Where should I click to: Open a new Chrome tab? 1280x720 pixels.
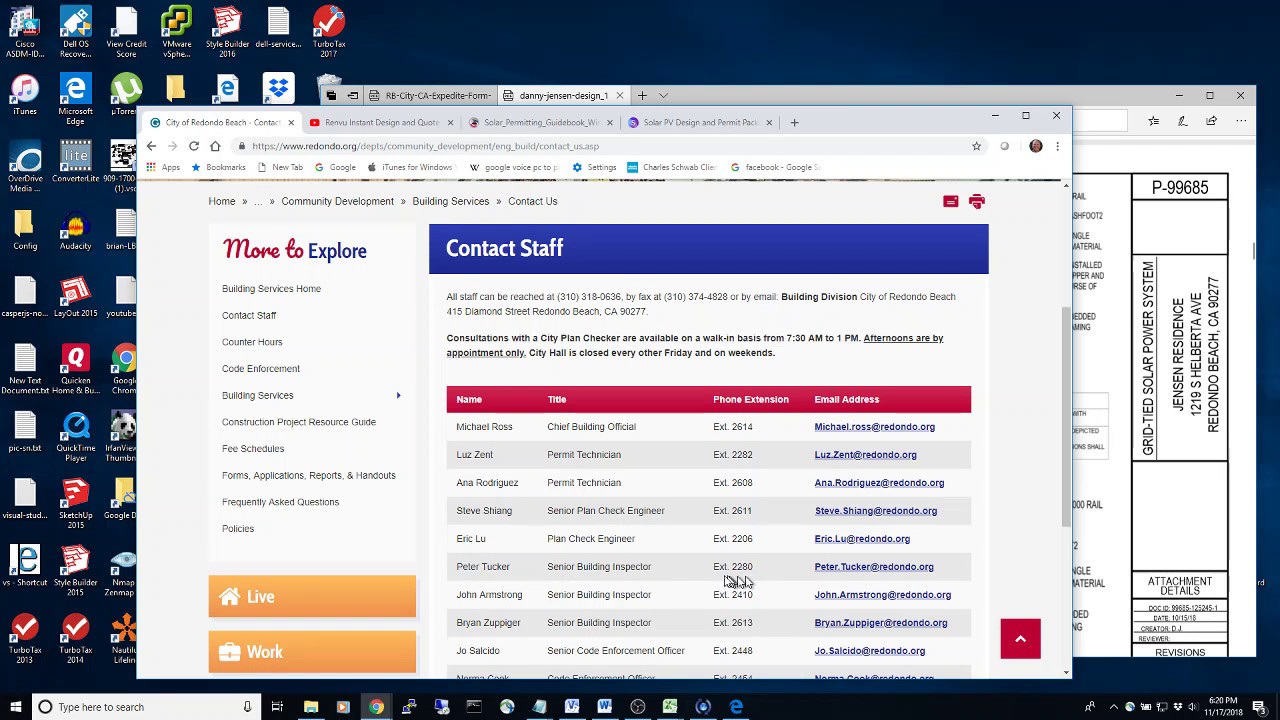pyautogui.click(x=794, y=123)
